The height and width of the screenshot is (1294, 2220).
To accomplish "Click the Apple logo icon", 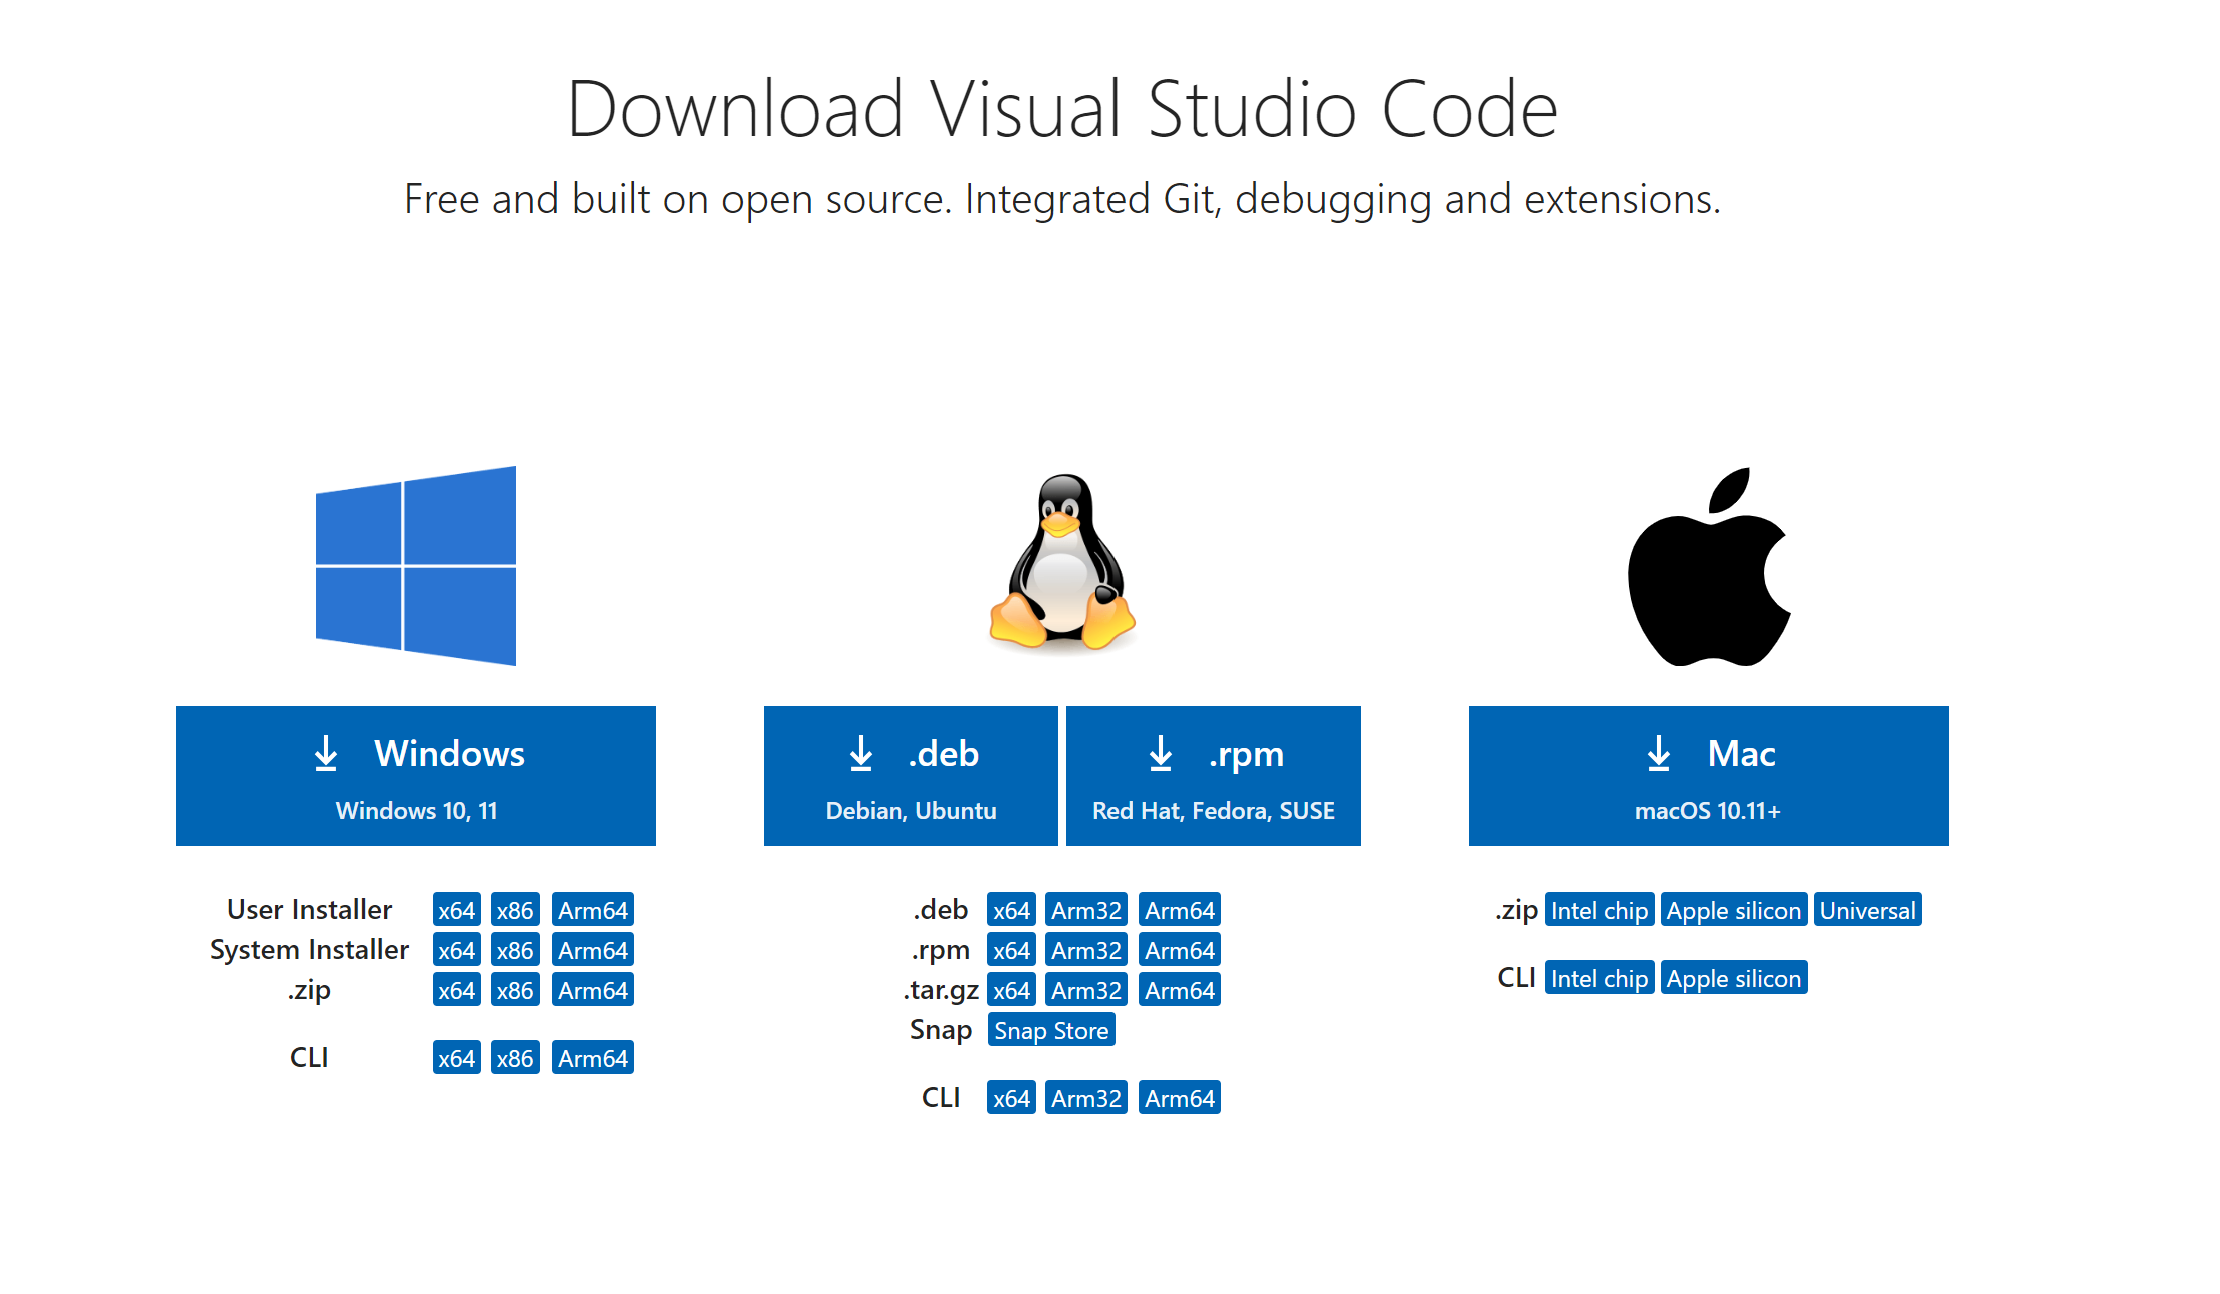I will (1709, 566).
